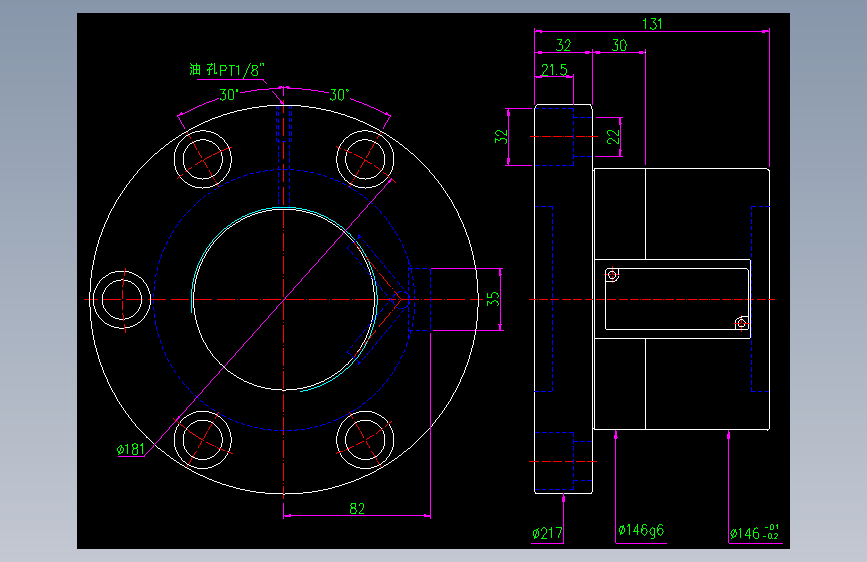This screenshot has height=562, width=867.
Task: Click the 82 horizontal dimension value
Action: point(357,508)
